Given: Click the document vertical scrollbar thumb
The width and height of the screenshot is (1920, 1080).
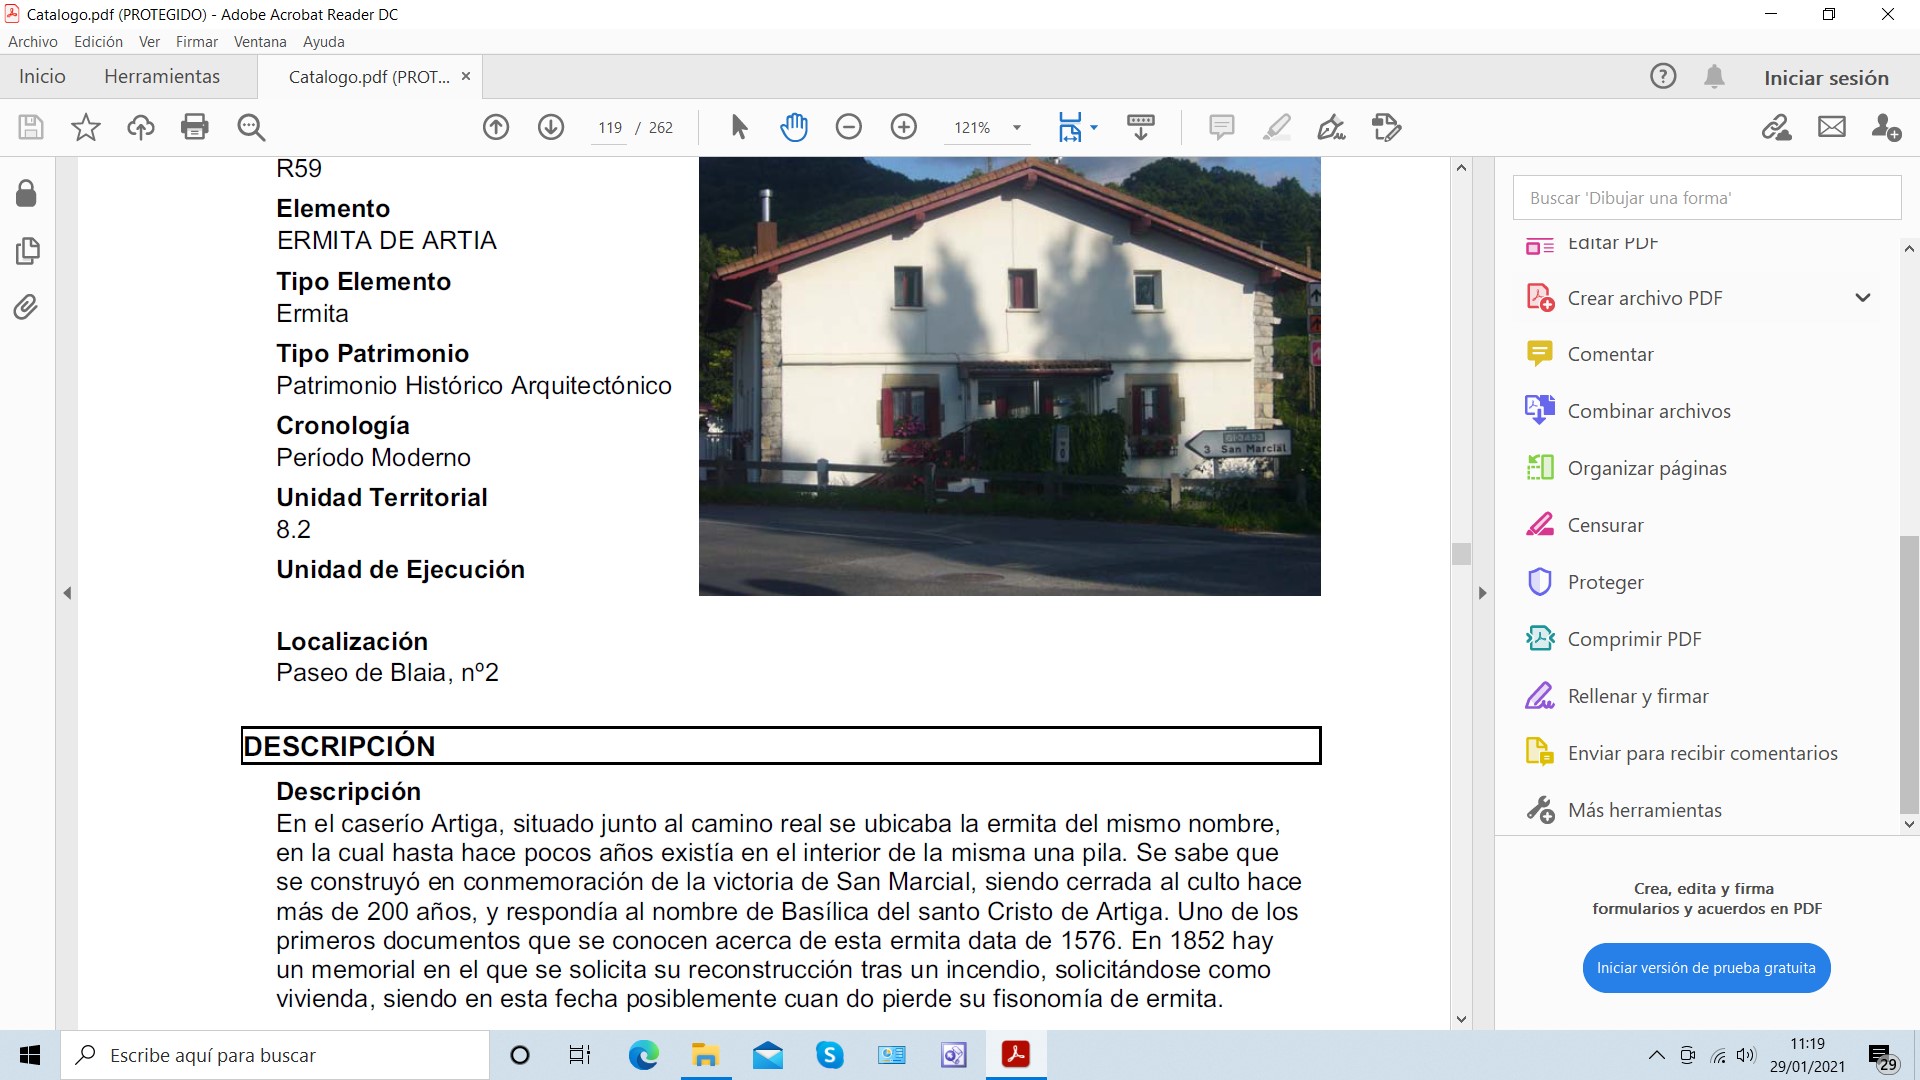Looking at the screenshot, I should point(1461,553).
